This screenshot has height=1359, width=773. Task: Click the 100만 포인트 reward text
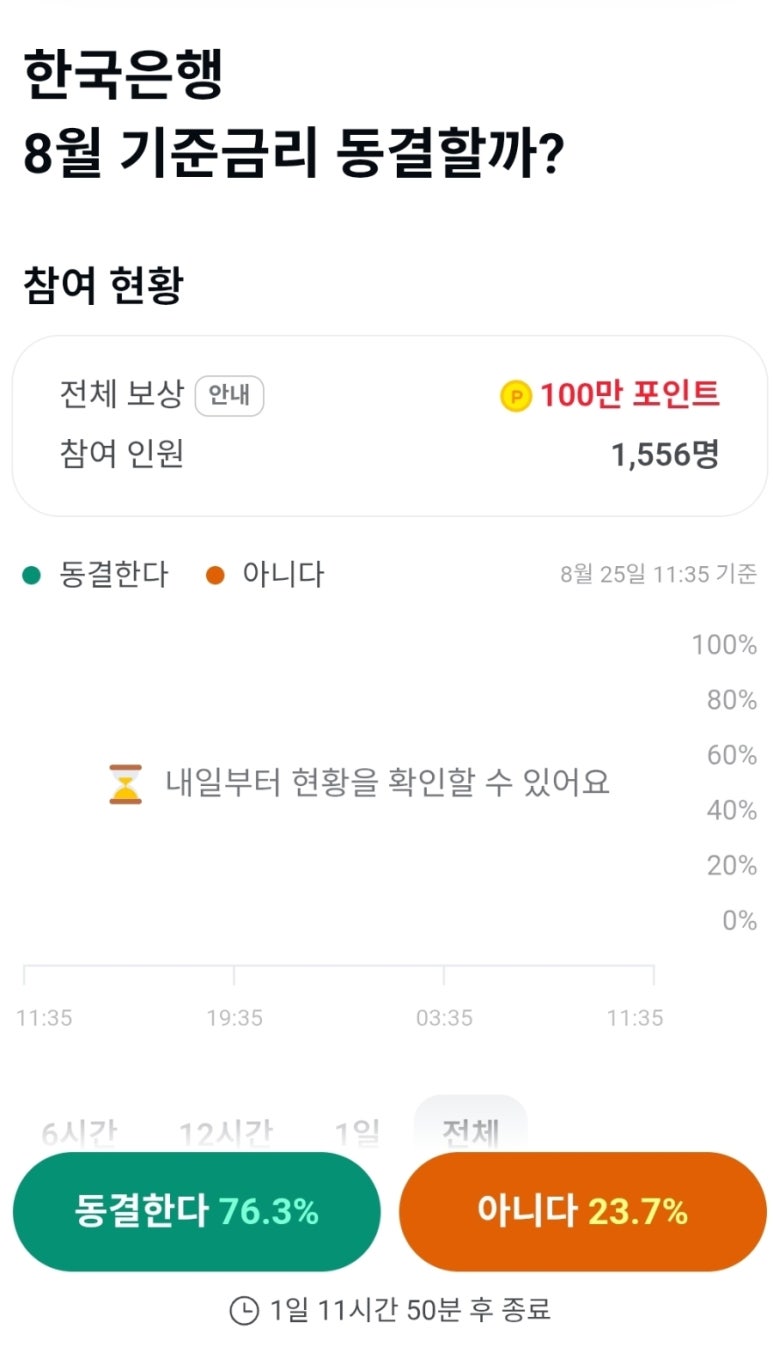pos(630,396)
